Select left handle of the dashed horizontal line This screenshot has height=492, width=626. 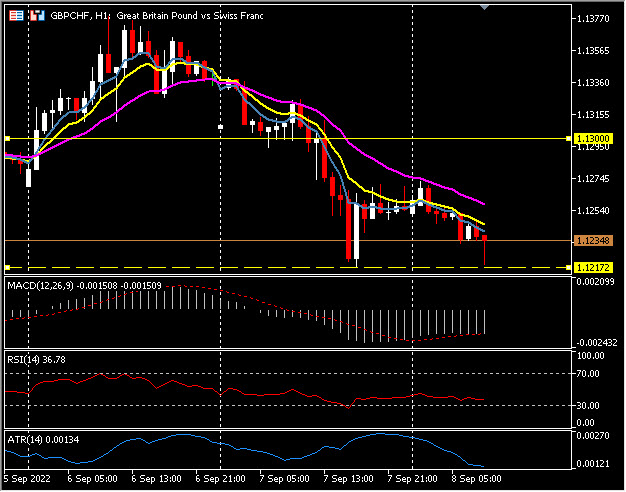pos(7,268)
